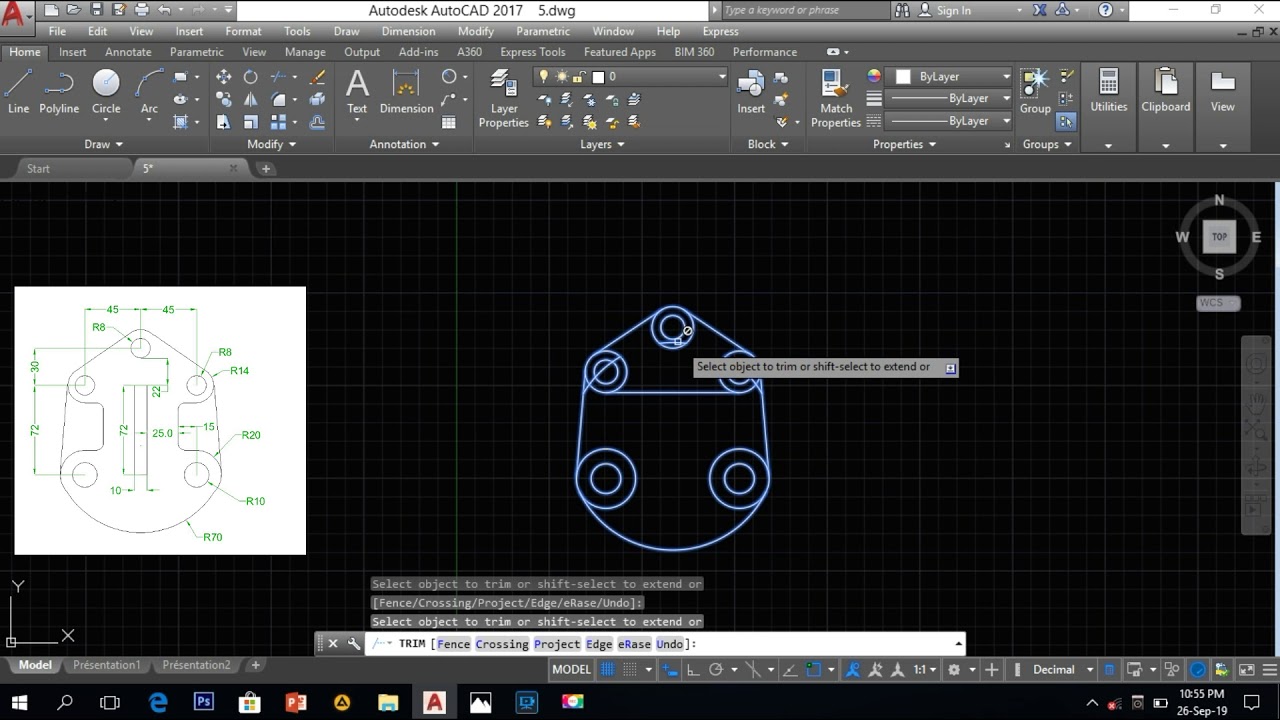The width and height of the screenshot is (1280, 720).
Task: Toggle ortho mode in the status bar
Action: (x=692, y=670)
